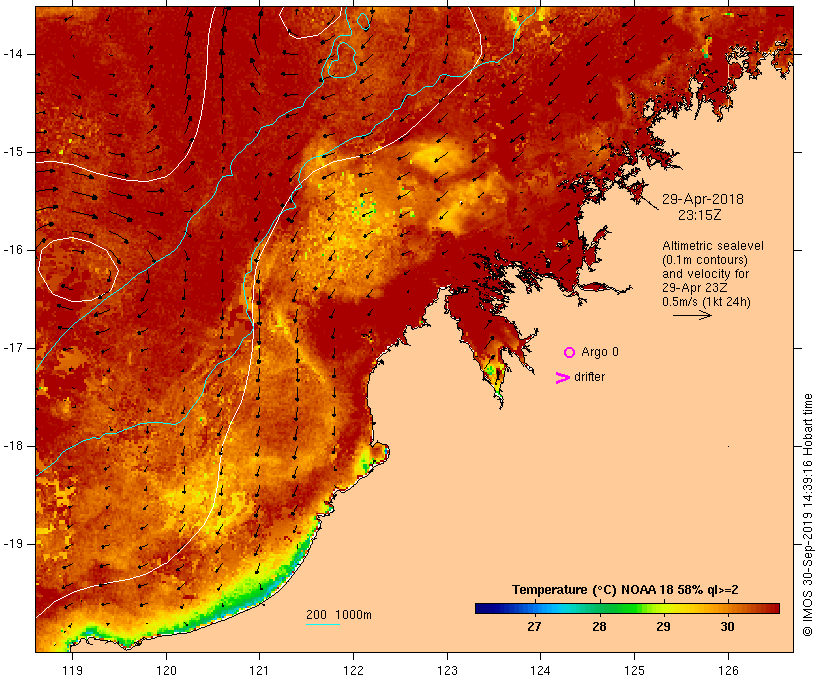Click the magenta drifter arrow symbol

(x=562, y=378)
